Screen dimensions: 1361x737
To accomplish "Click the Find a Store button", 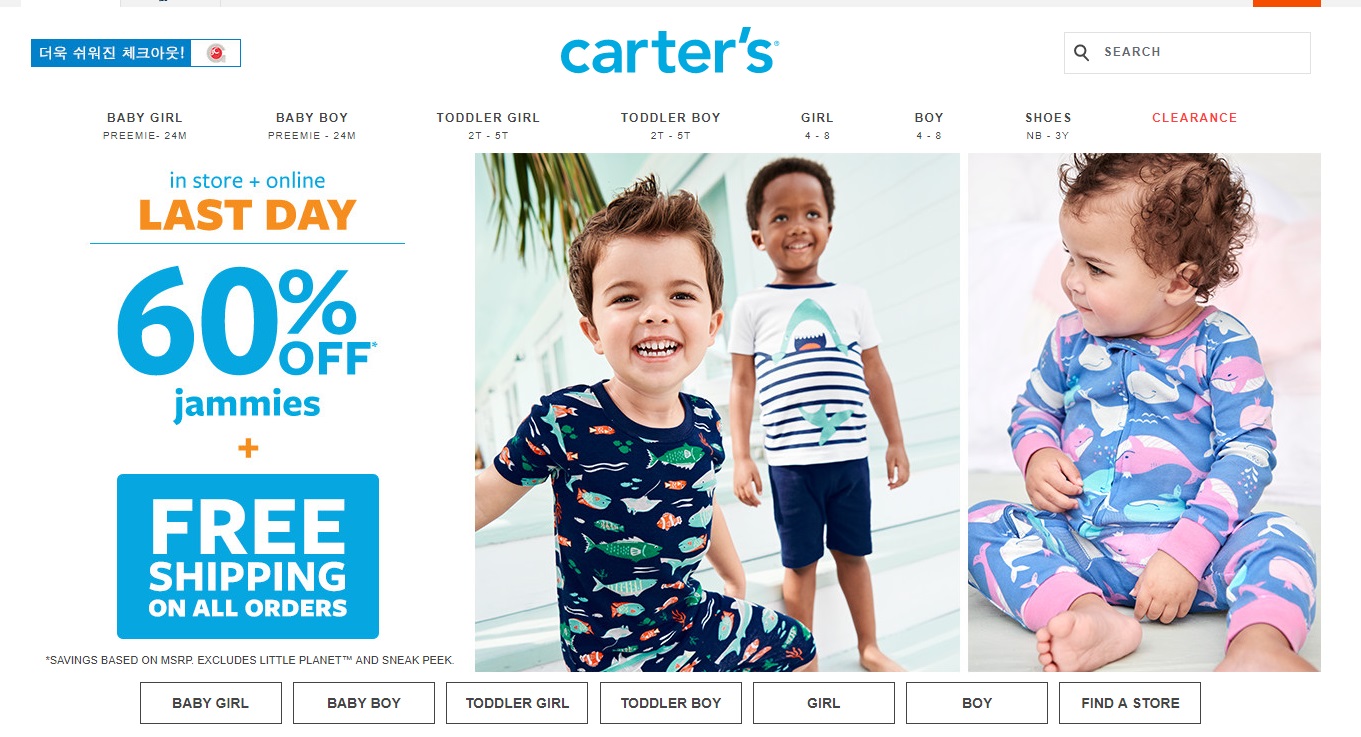I will 1130,703.
